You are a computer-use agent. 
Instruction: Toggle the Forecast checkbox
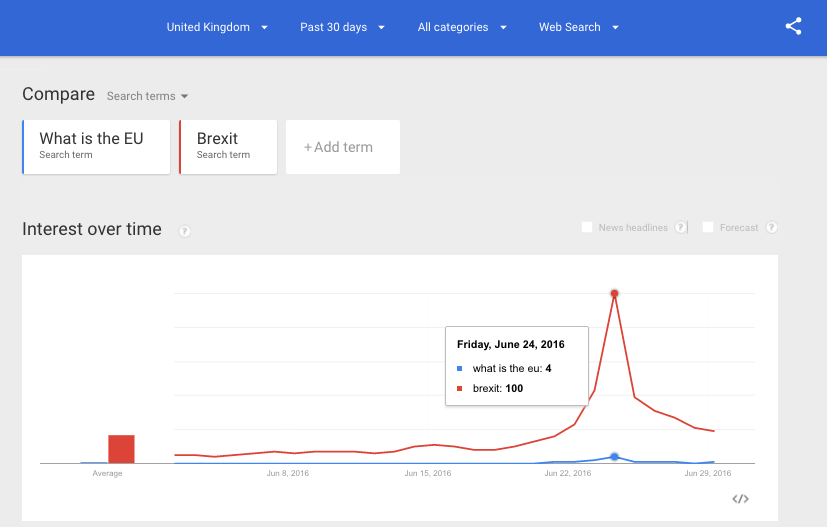708,228
